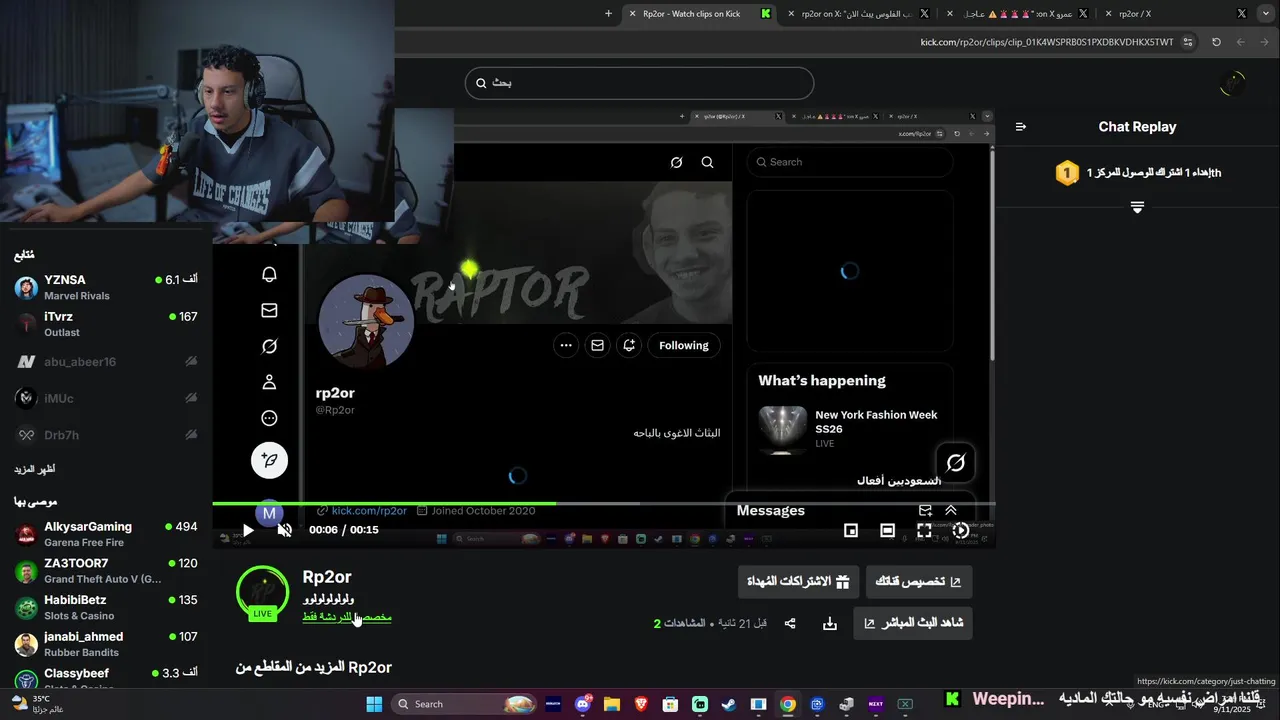Open File Explorer from the taskbar
The image size is (1280, 720).
click(612, 704)
